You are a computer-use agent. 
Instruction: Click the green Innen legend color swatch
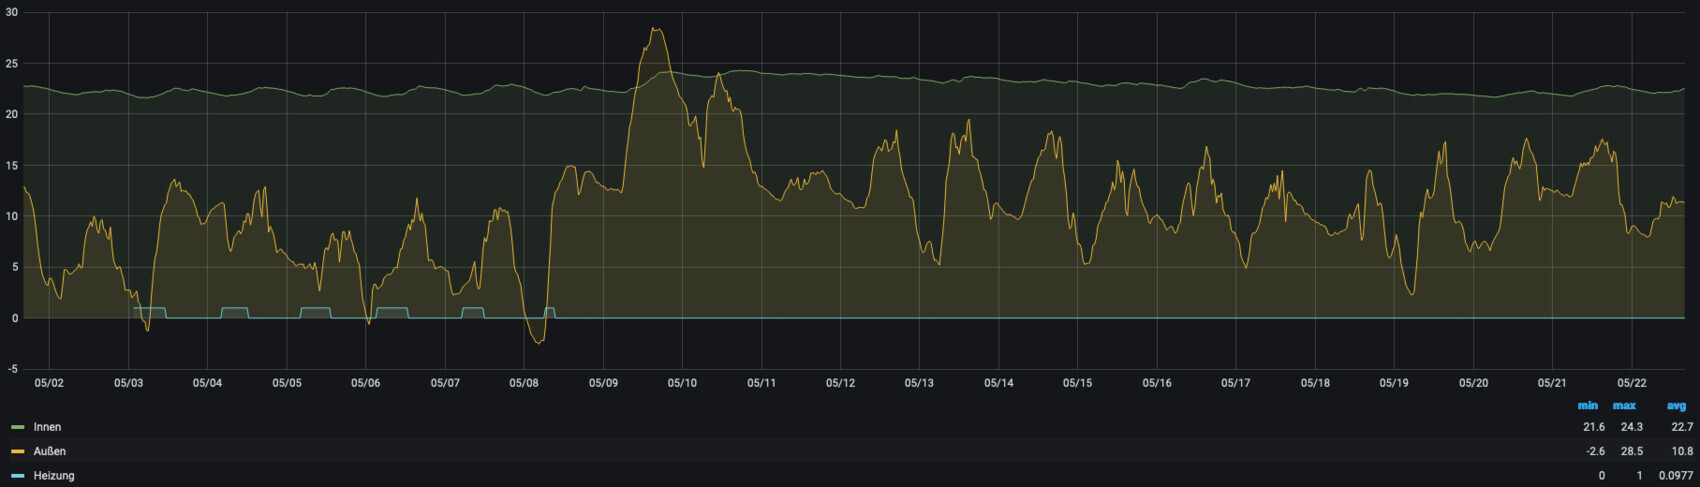(x=18, y=427)
